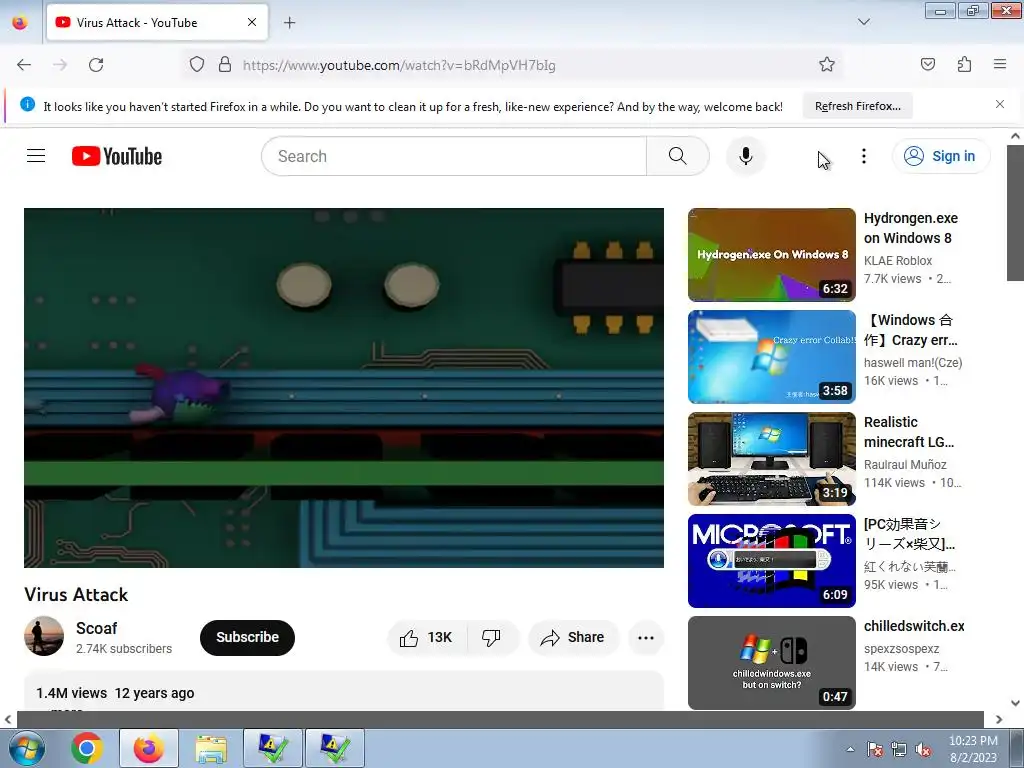Image resolution: width=1024 pixels, height=768 pixels.
Task: Save to Pocket icon in toolbar
Action: [x=927, y=64]
